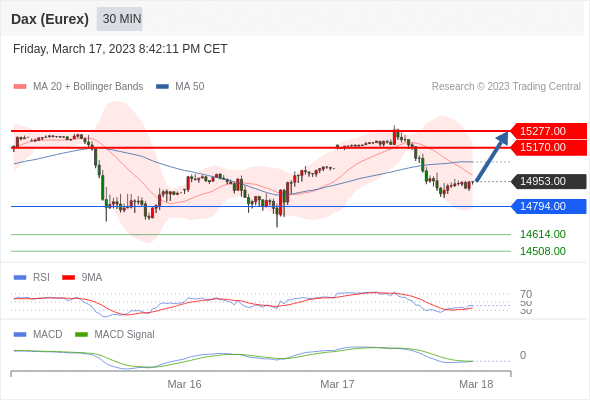Click the Mar 17 date axis label

[337, 384]
